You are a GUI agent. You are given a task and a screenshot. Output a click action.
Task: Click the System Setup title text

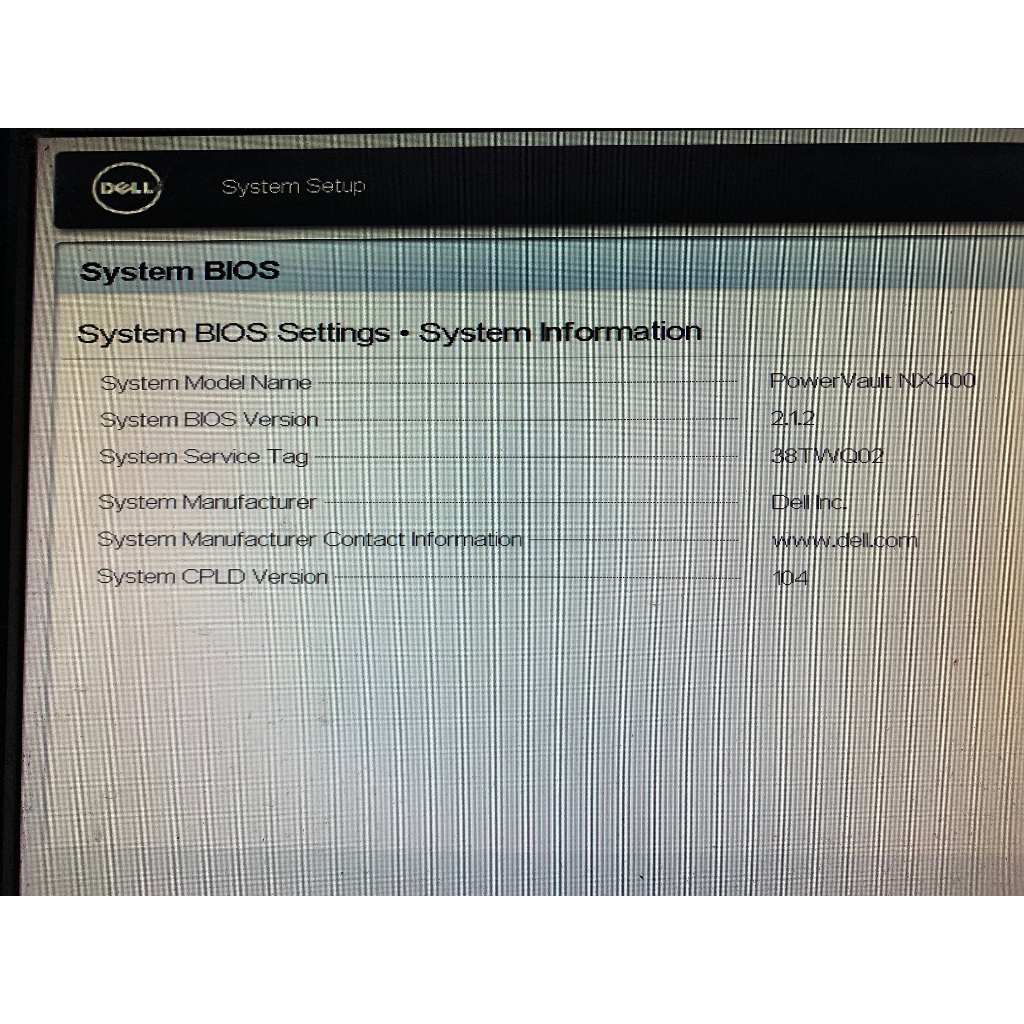pos(293,187)
